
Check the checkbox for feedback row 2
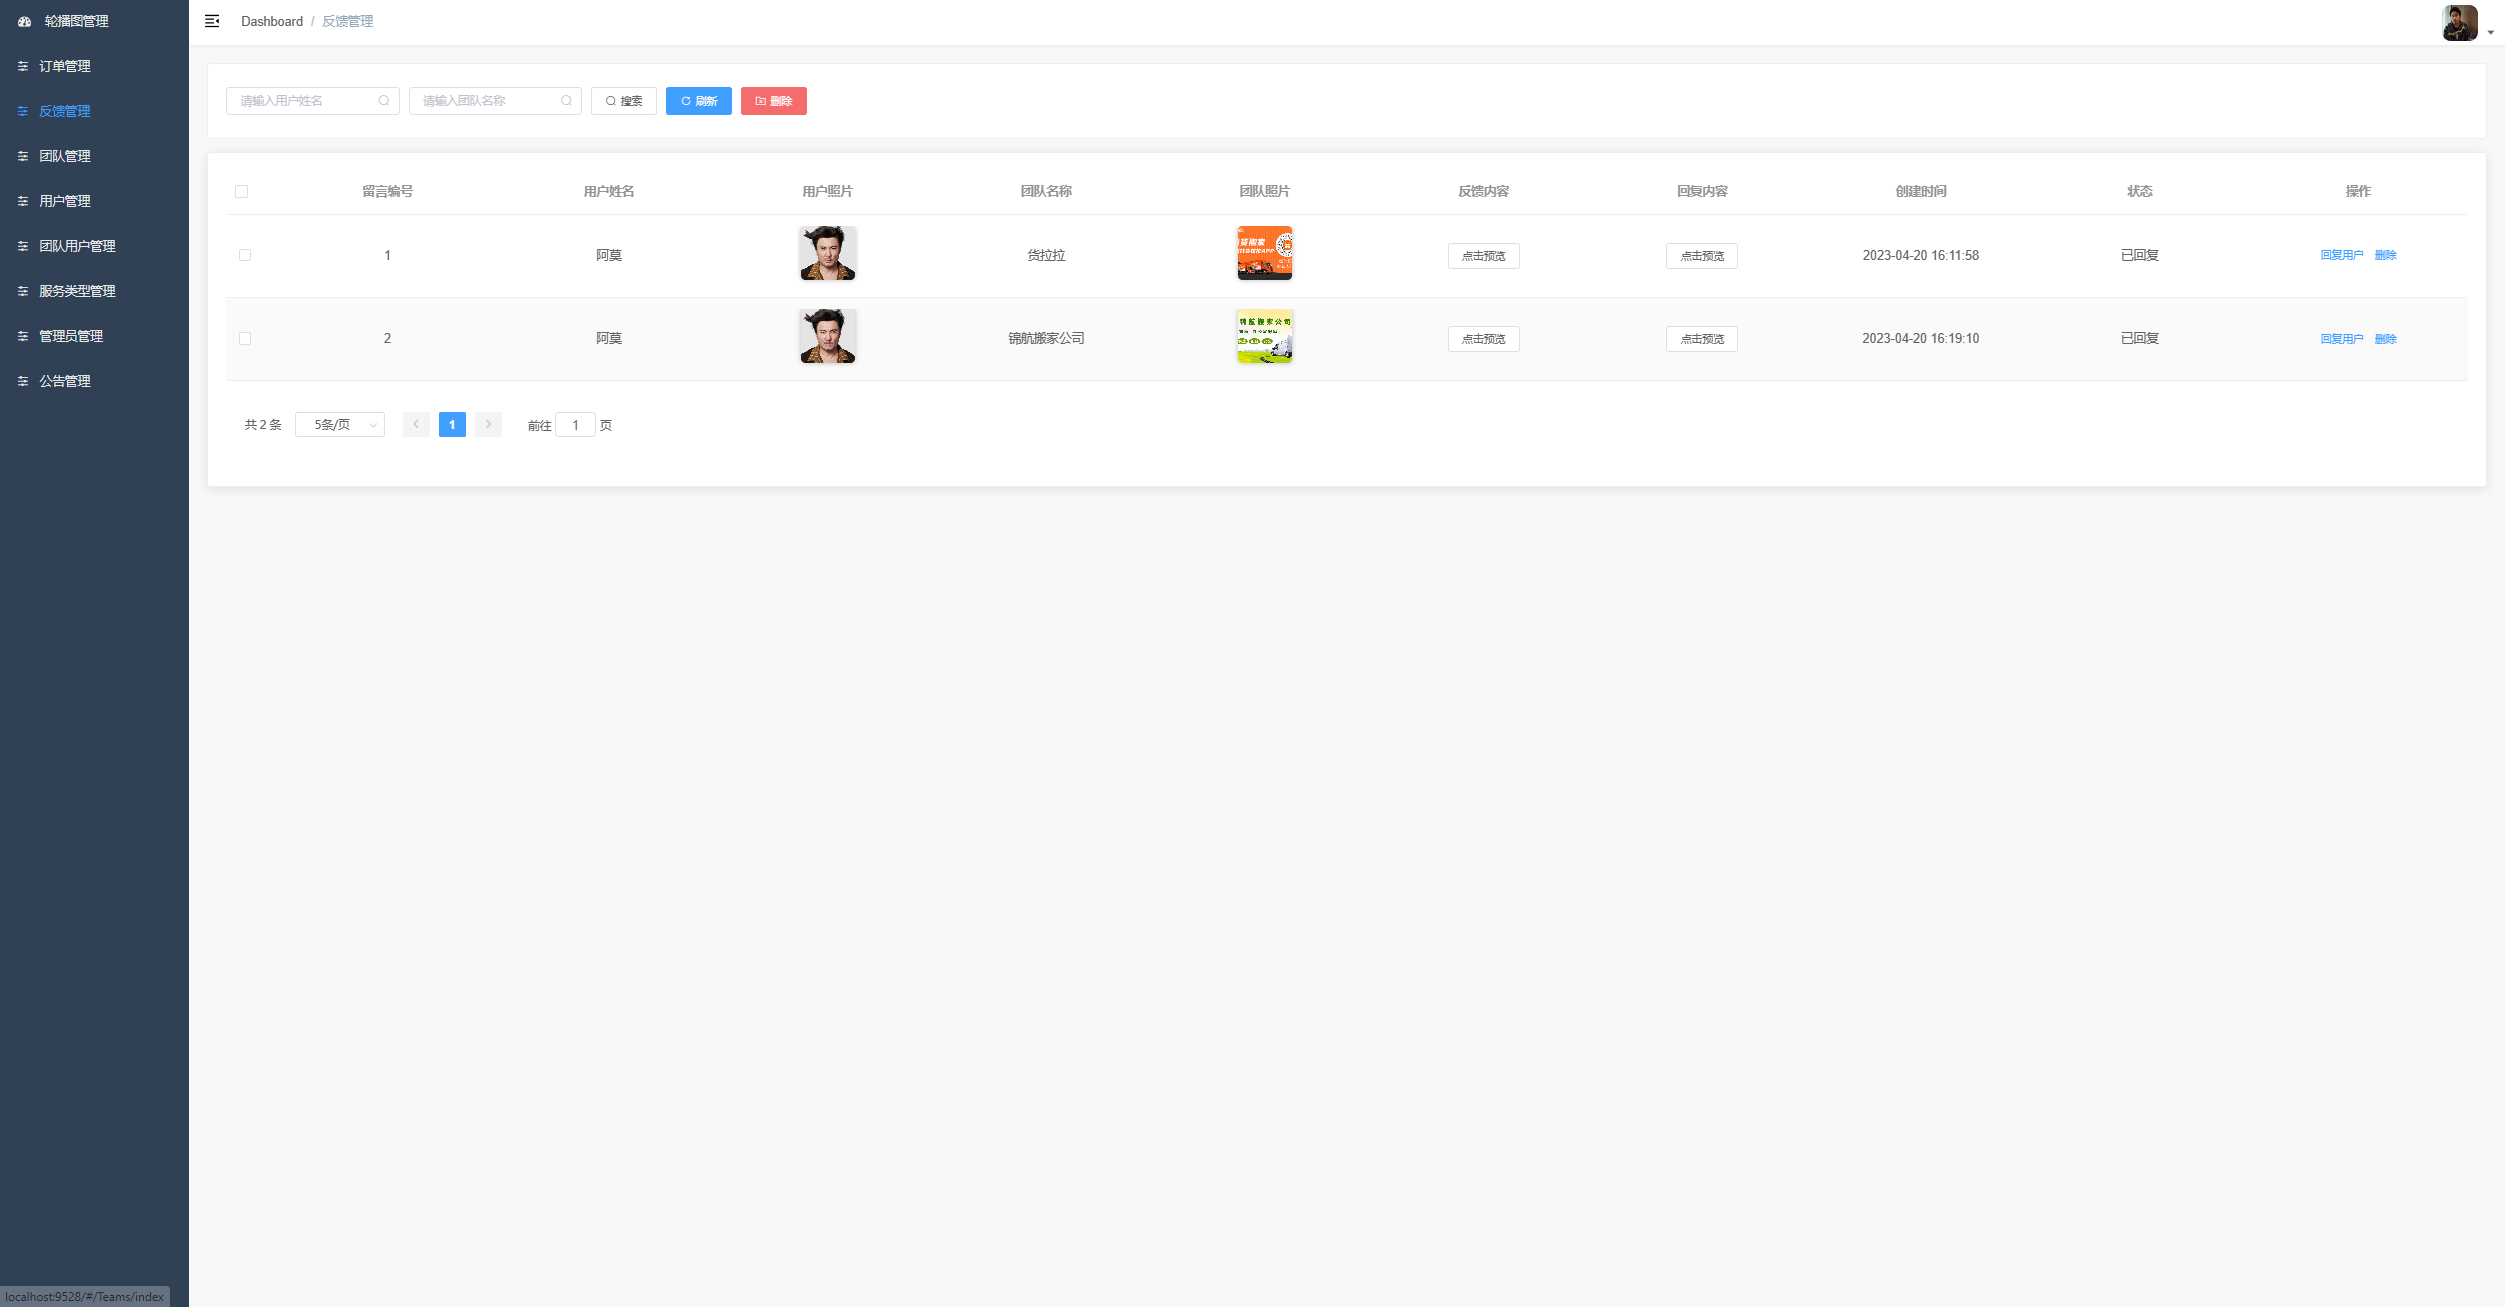pyautogui.click(x=245, y=338)
